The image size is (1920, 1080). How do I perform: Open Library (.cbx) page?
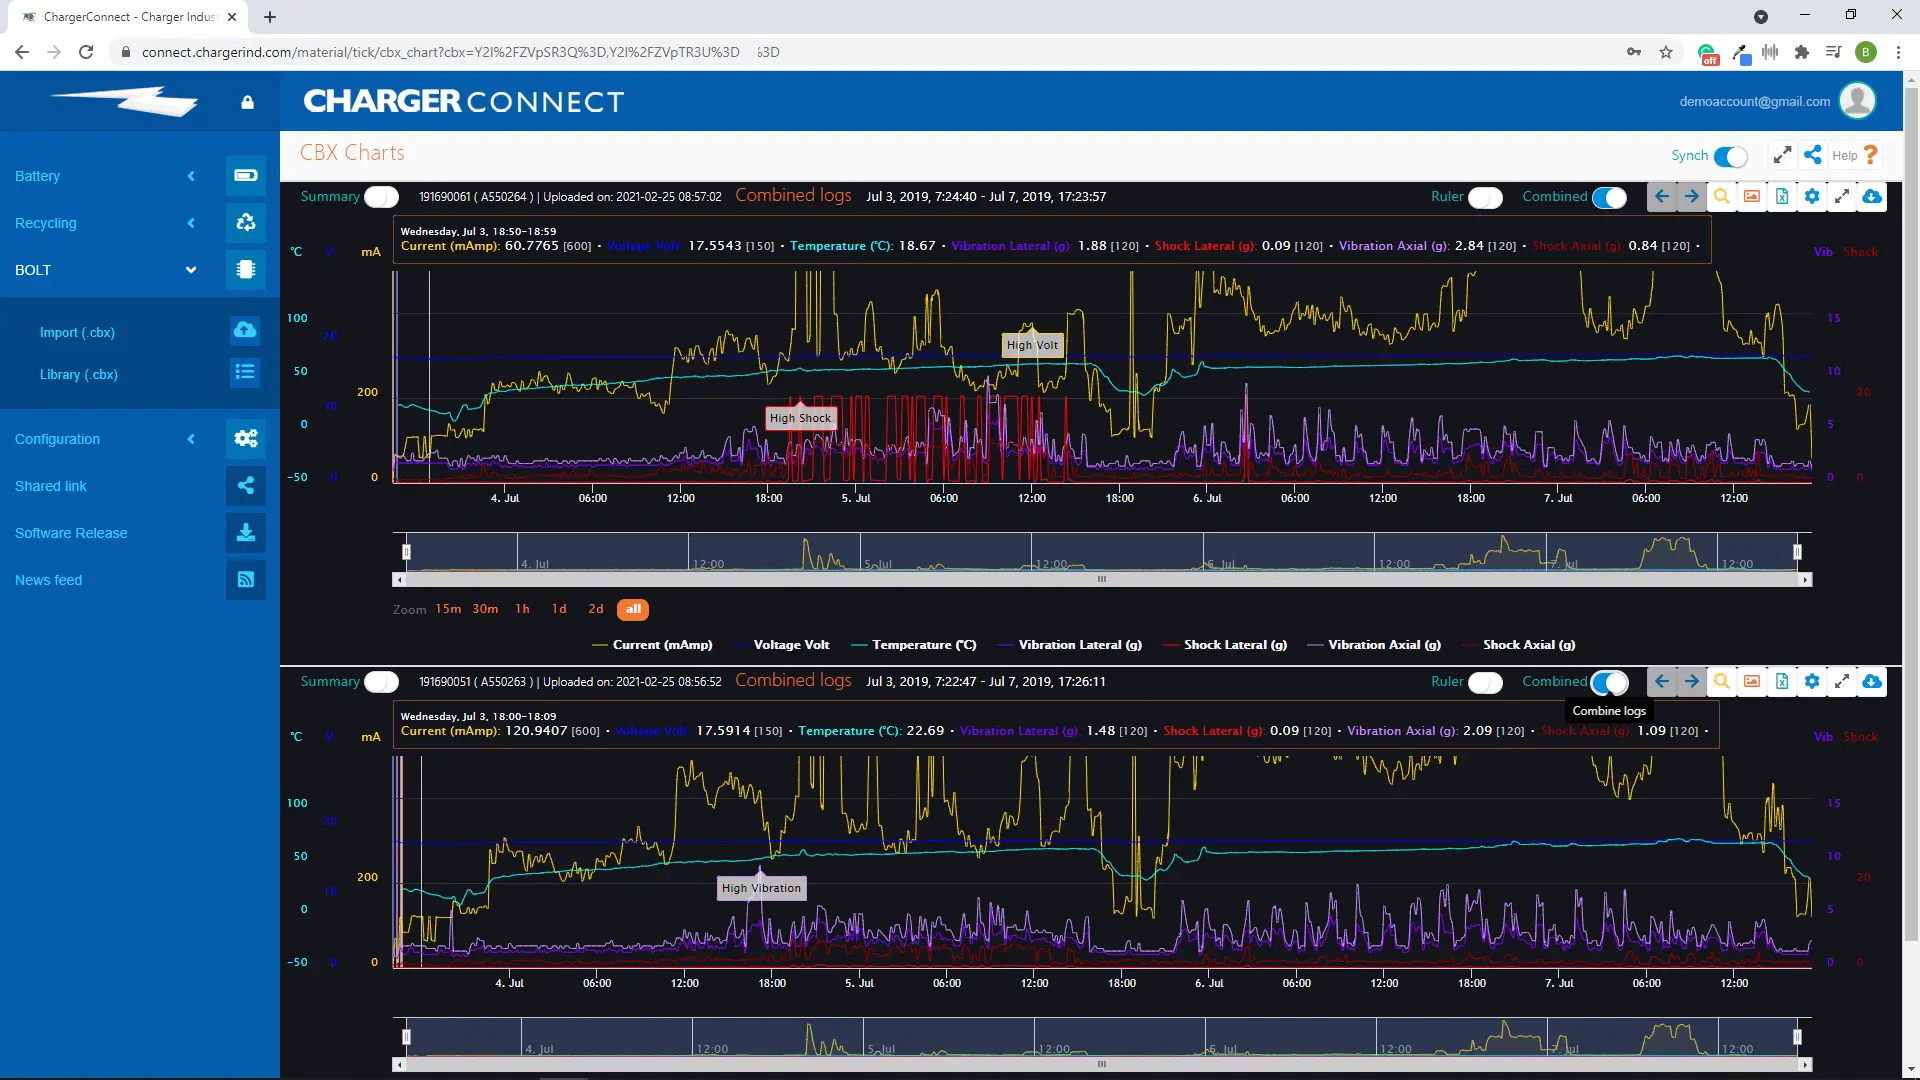click(78, 374)
